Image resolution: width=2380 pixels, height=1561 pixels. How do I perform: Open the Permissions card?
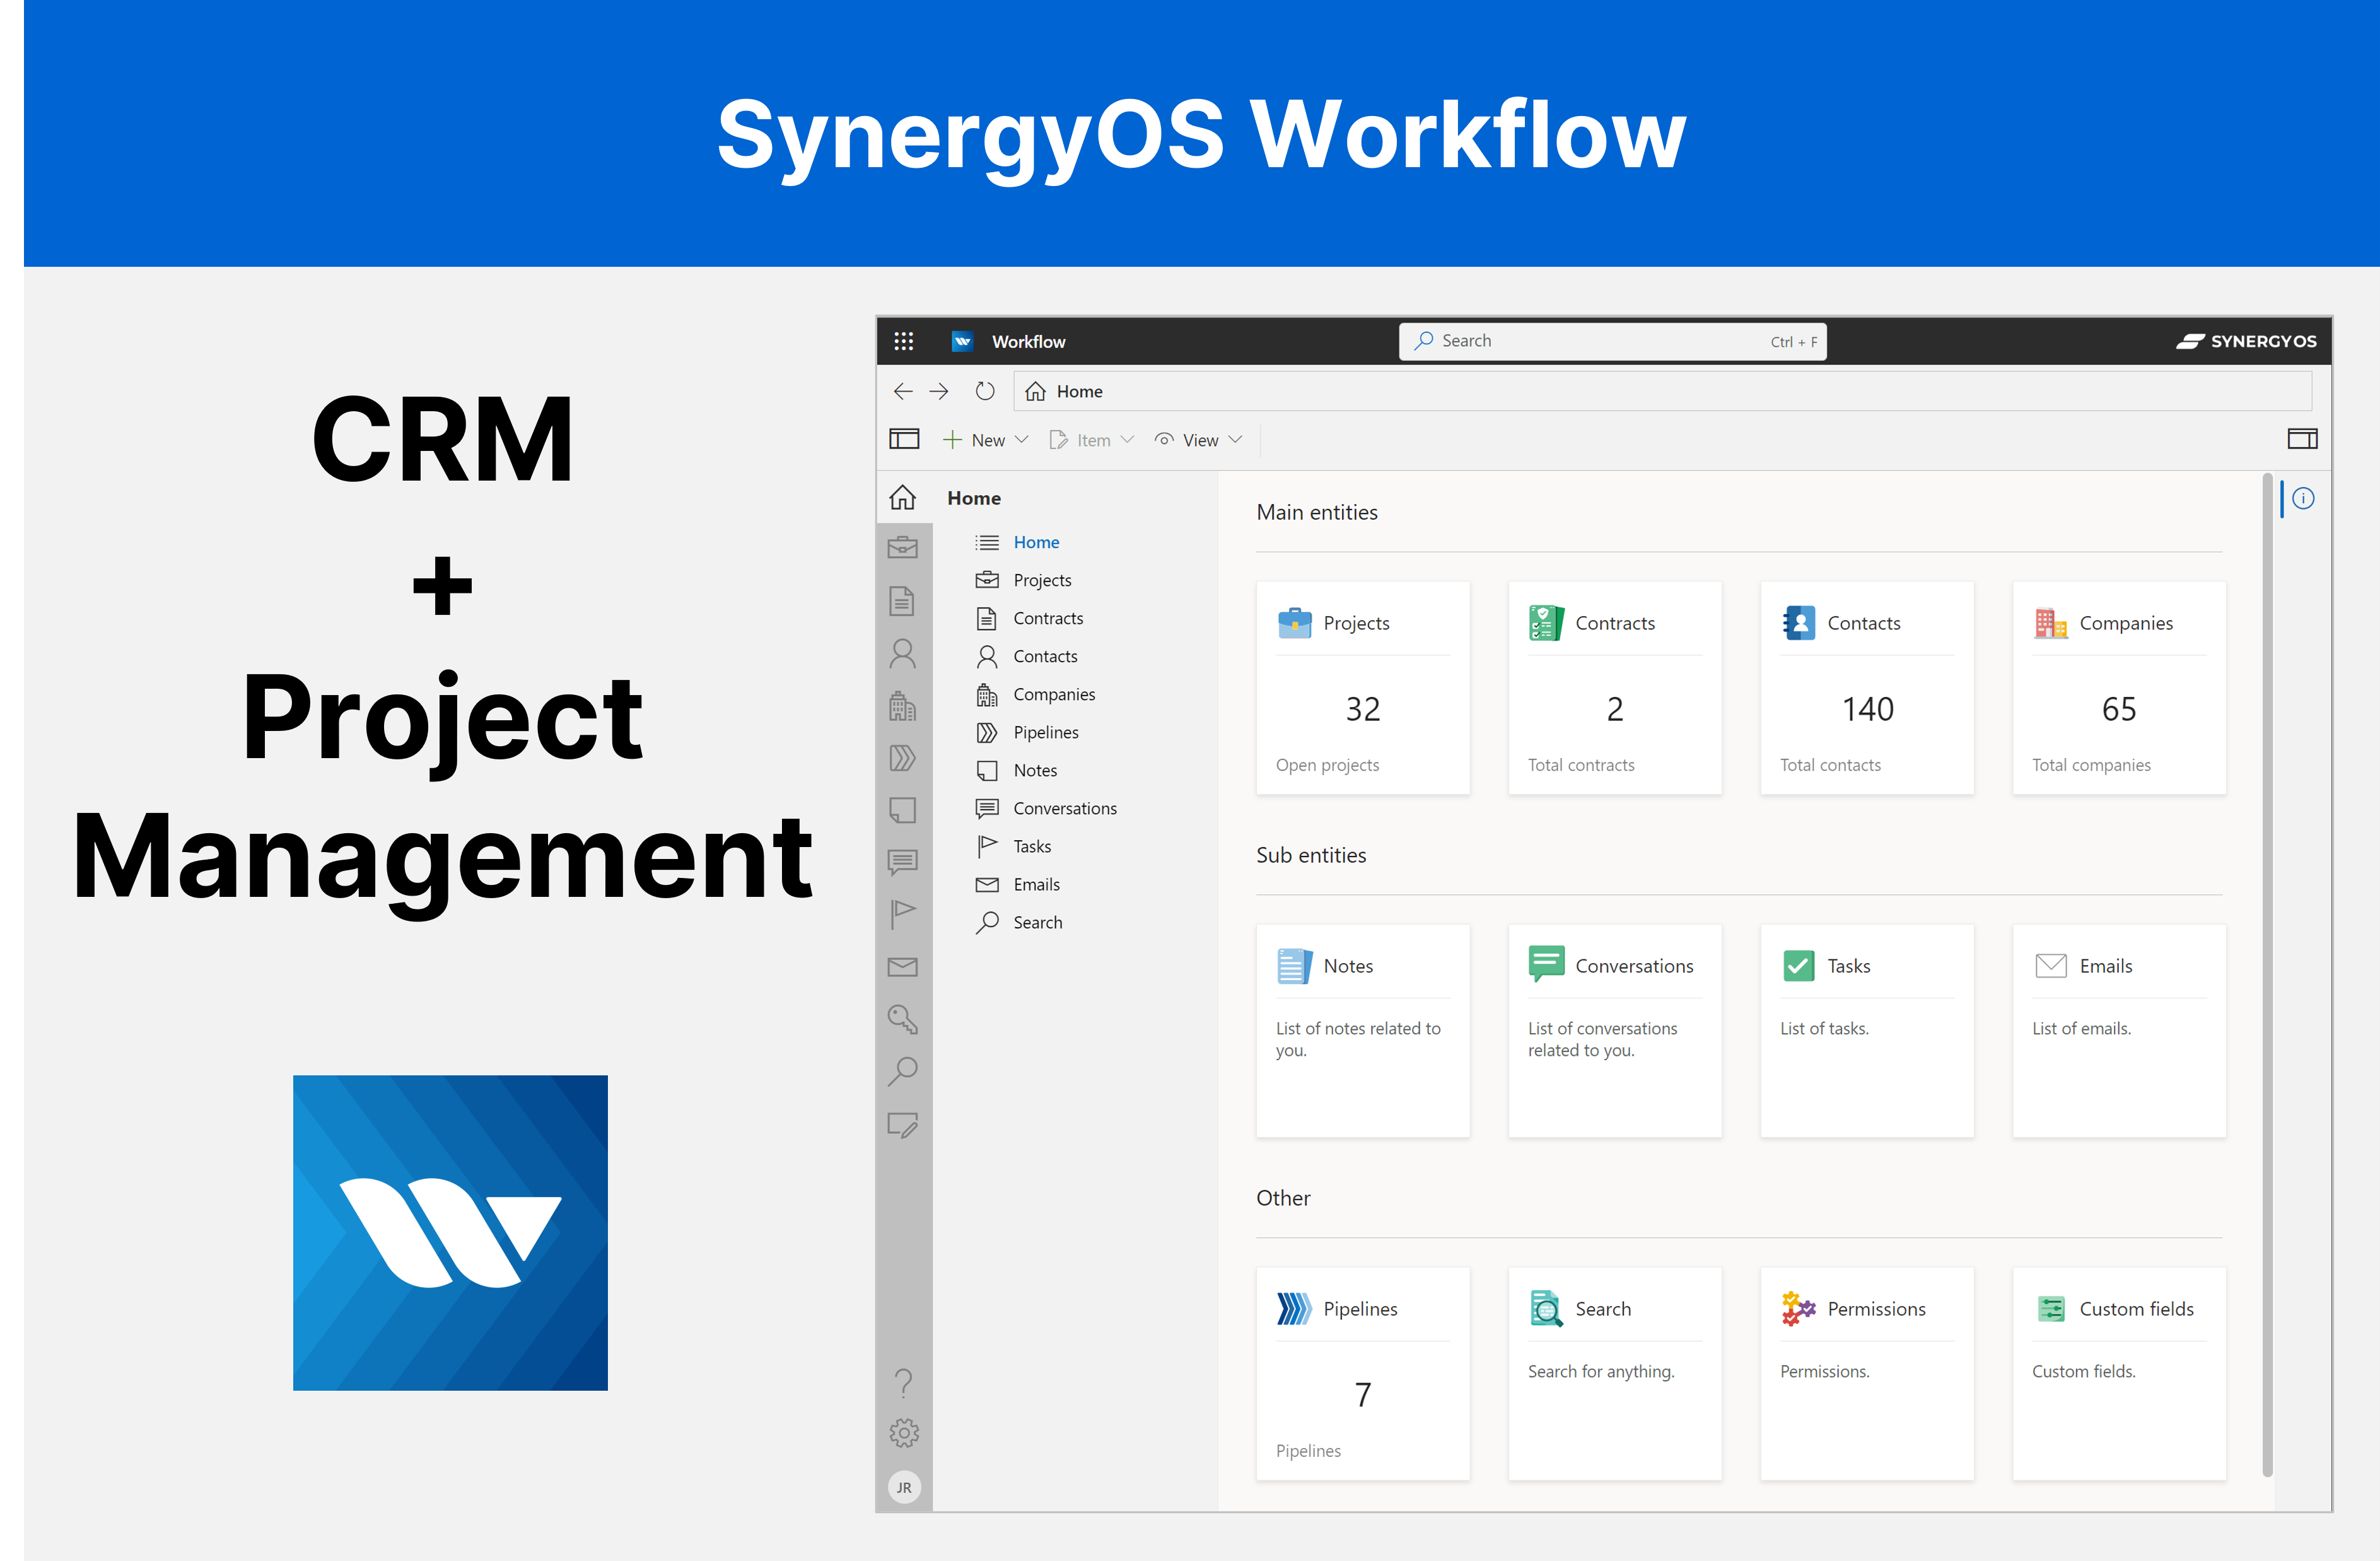point(1867,1374)
